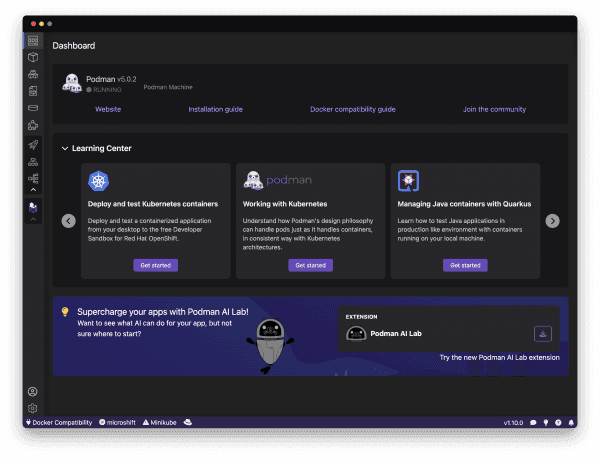The height and width of the screenshot is (458, 600).
Task: Open the notifications bell icon
Action: 571,423
